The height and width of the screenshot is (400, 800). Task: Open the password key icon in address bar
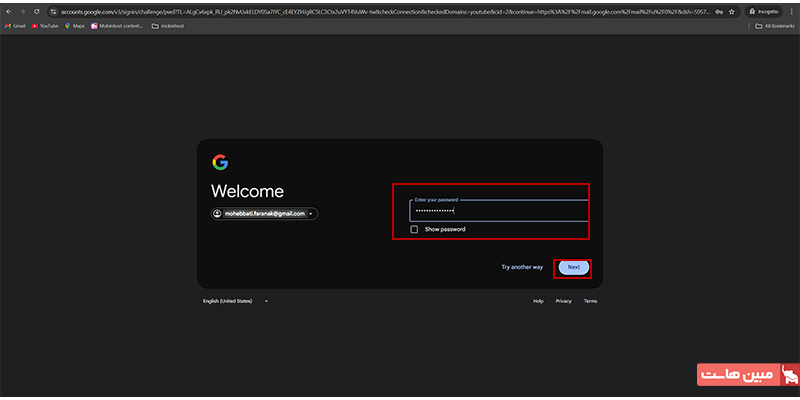pos(719,11)
